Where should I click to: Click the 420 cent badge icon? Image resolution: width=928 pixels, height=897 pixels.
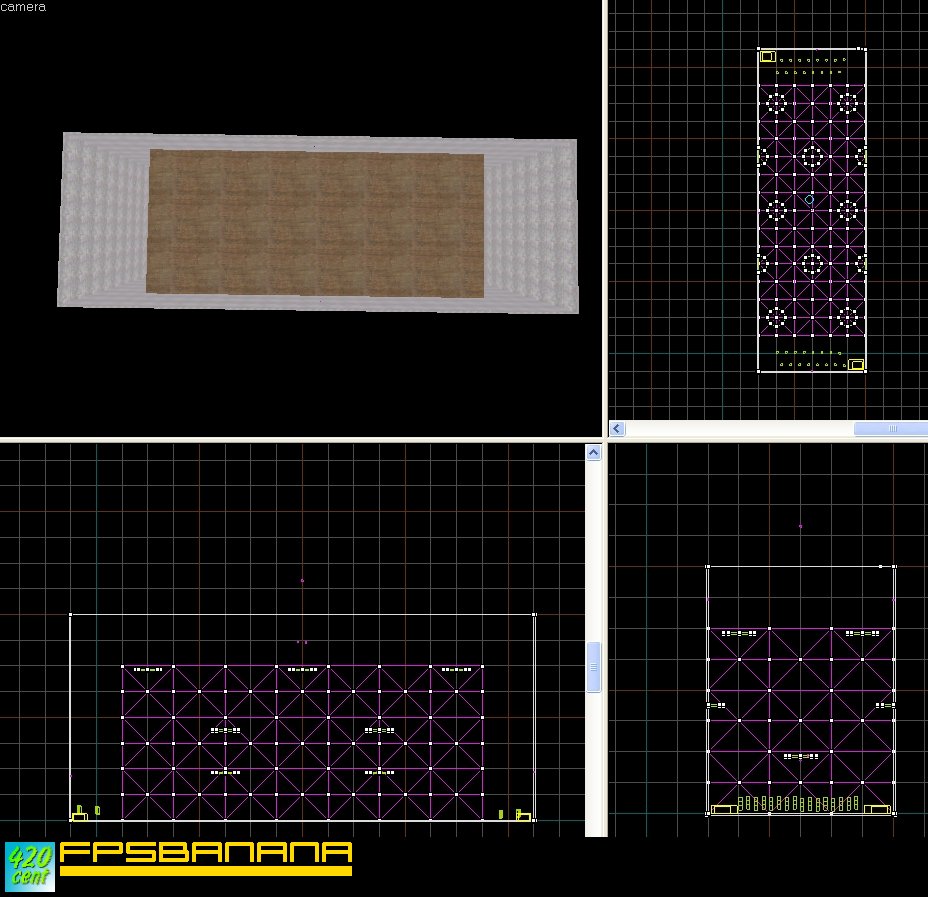pos(30,866)
